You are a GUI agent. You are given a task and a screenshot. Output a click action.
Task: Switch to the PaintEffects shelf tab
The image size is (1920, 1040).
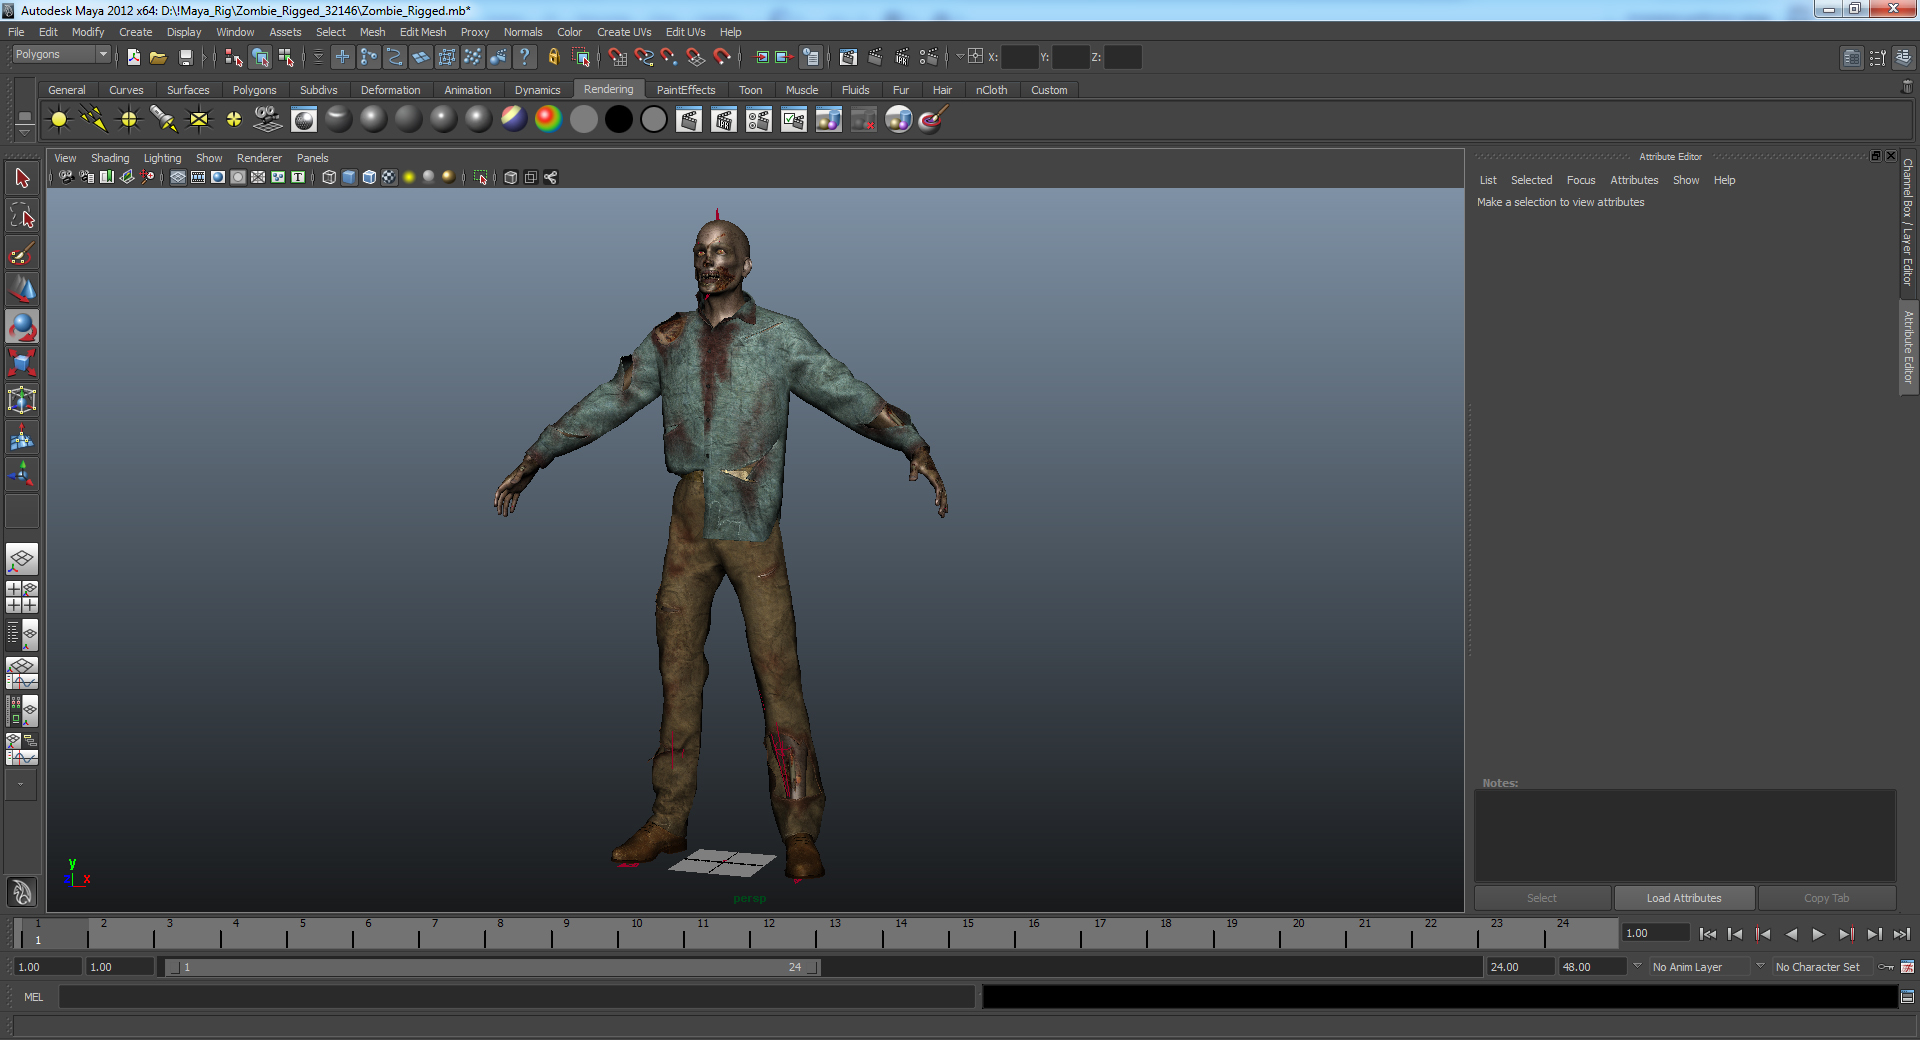686,90
